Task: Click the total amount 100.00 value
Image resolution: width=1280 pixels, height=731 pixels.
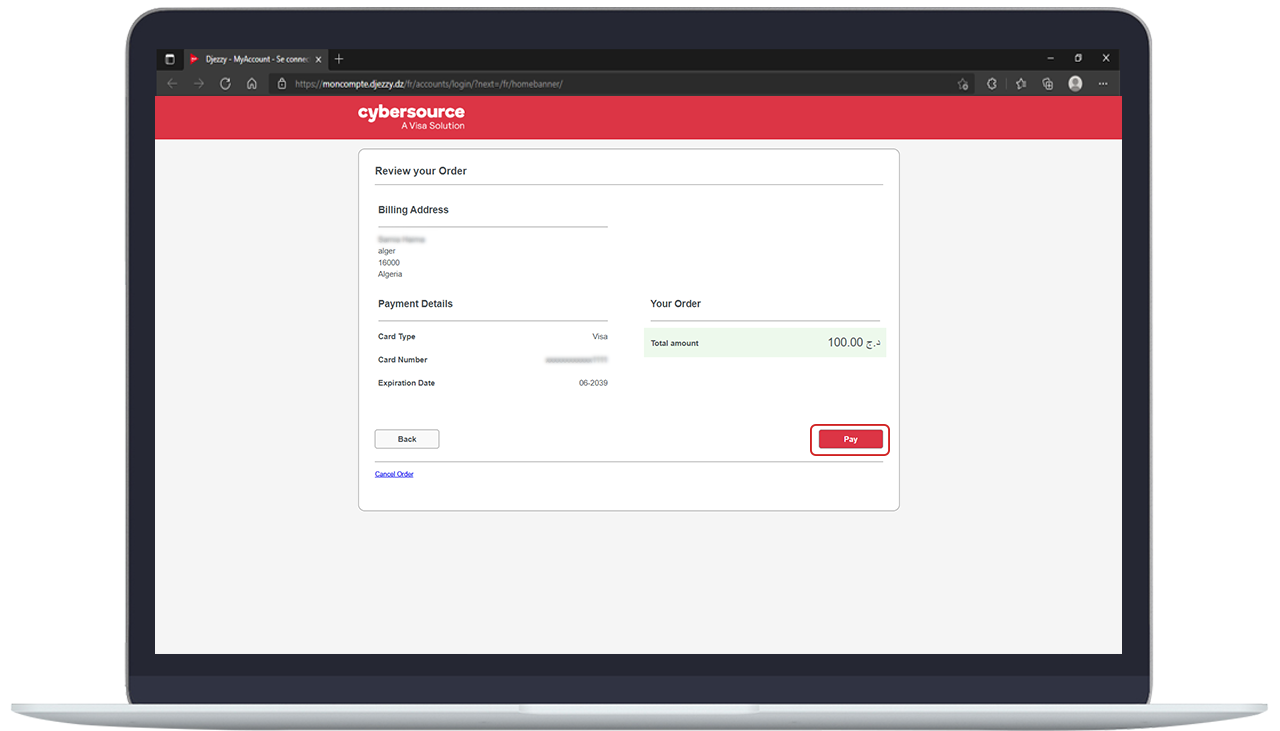Action: 854,342
